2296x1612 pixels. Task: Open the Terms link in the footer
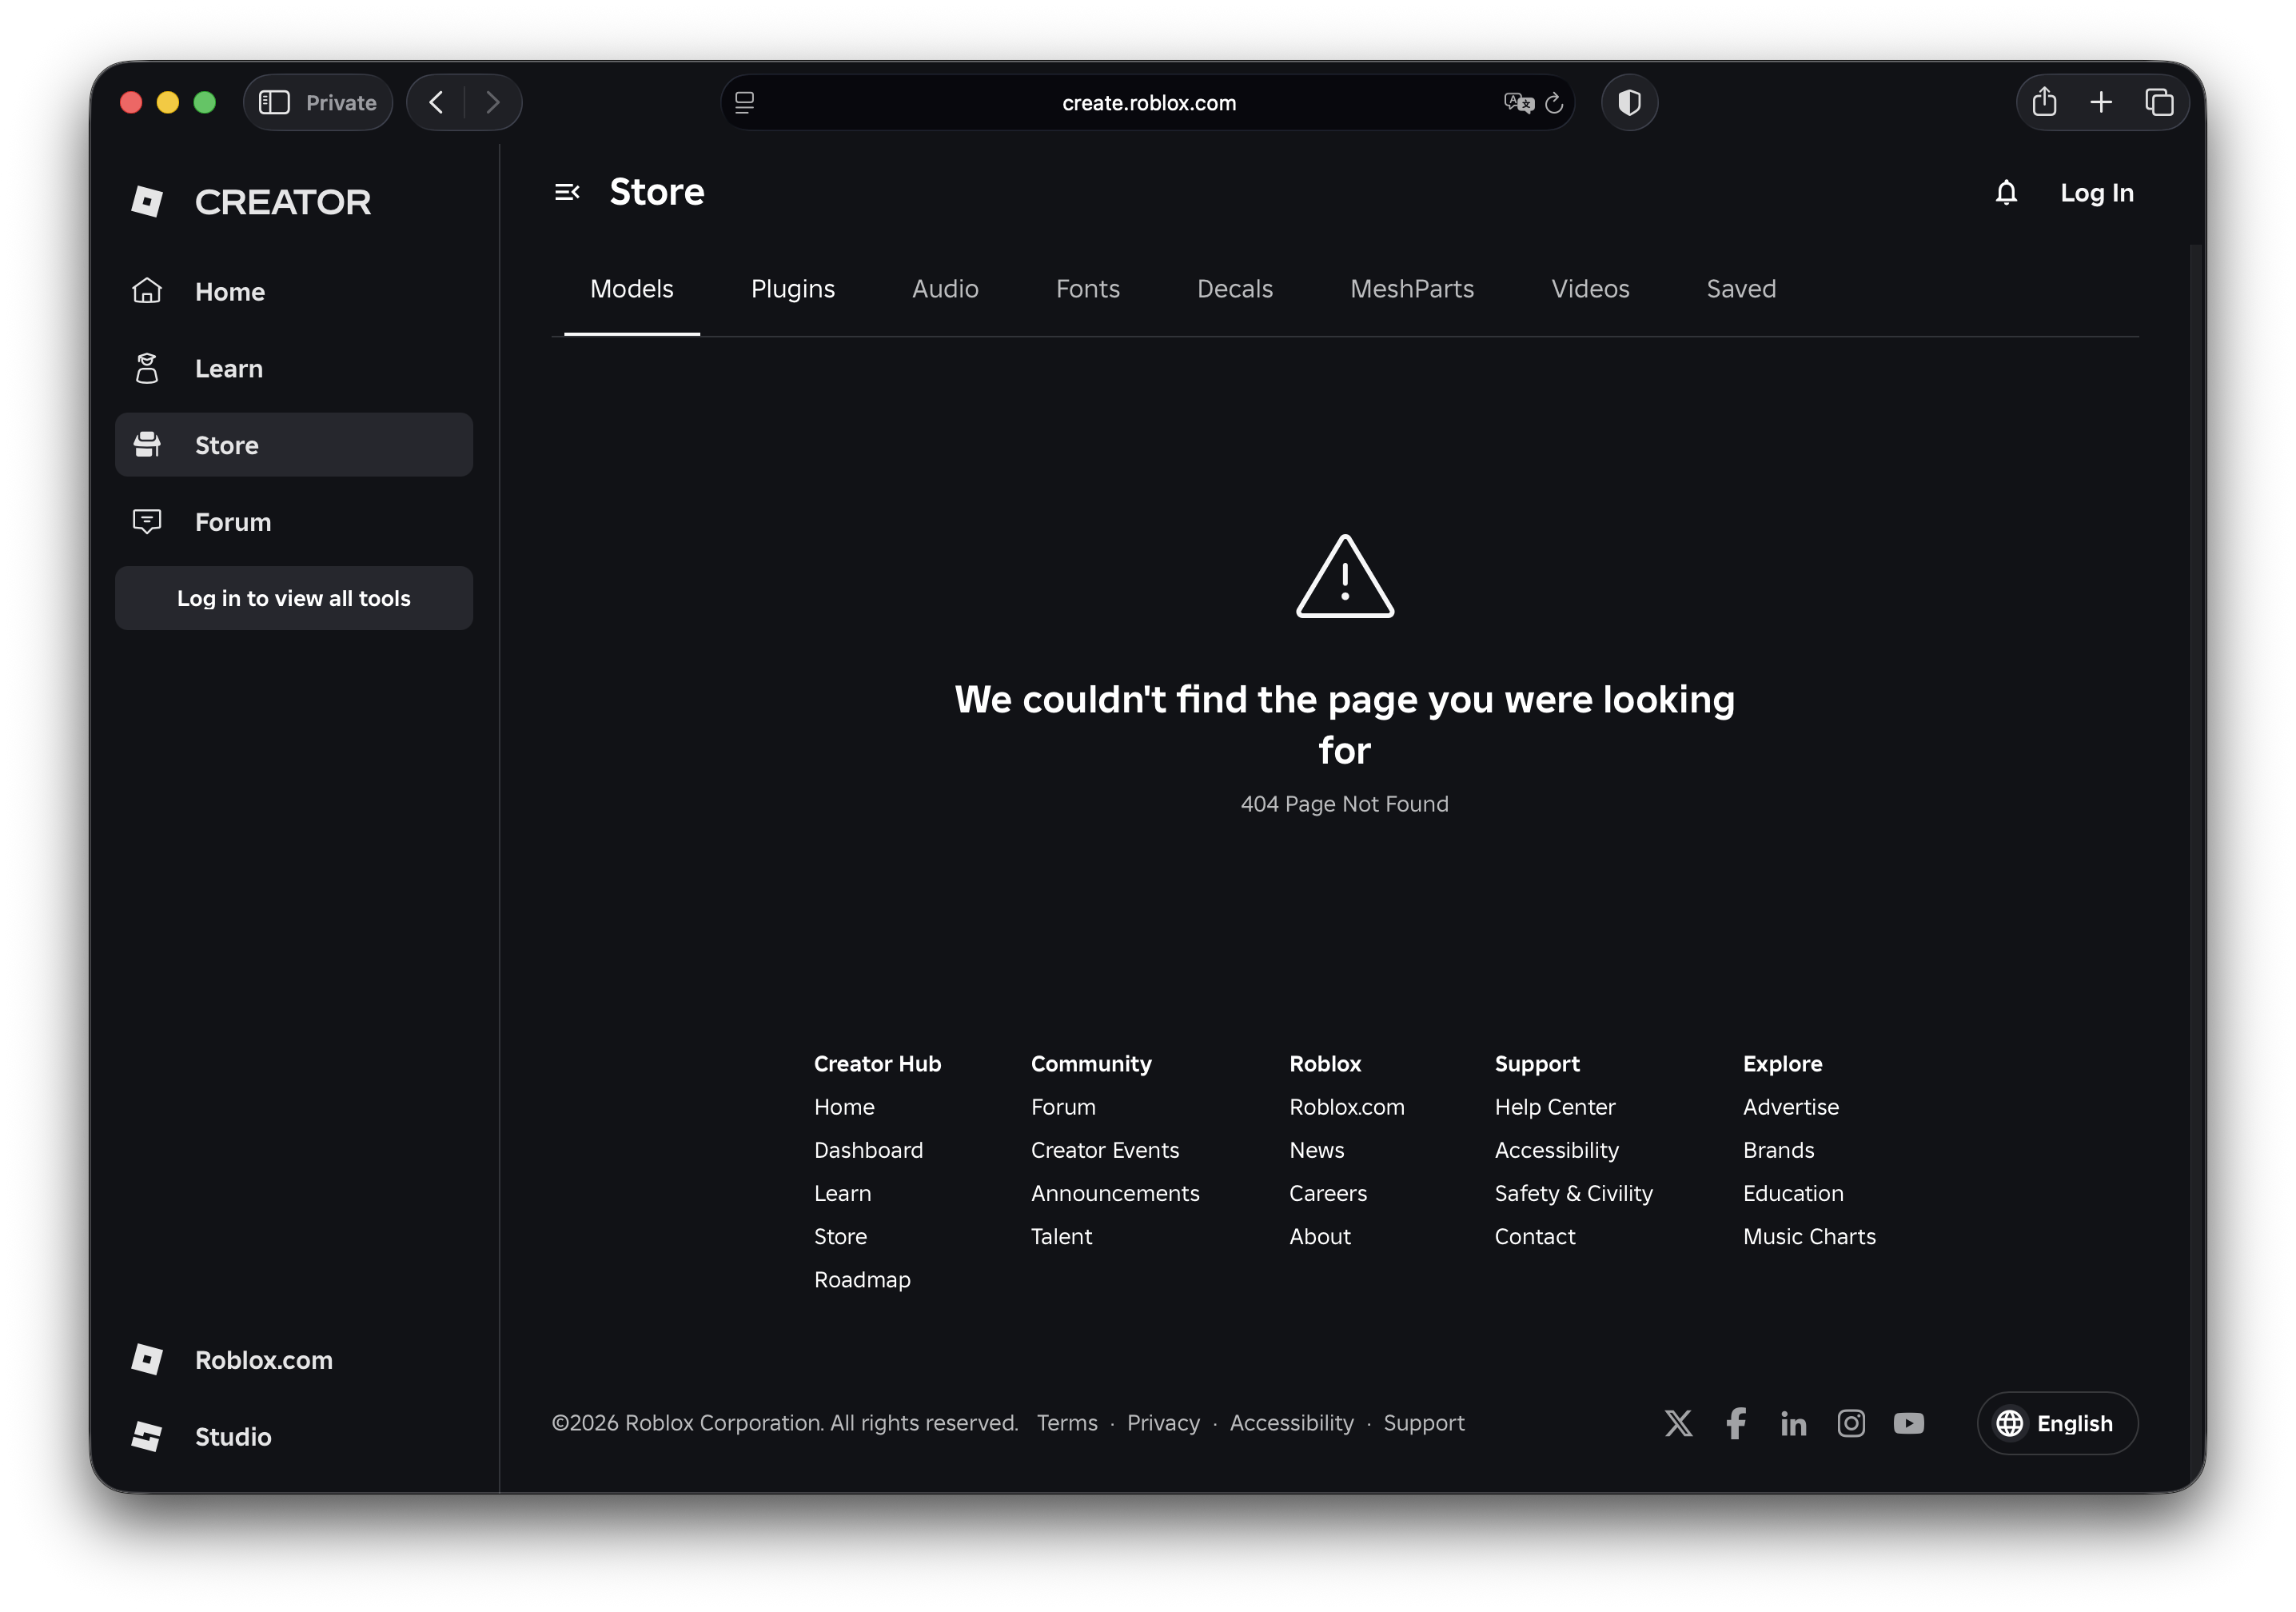coord(1067,1423)
